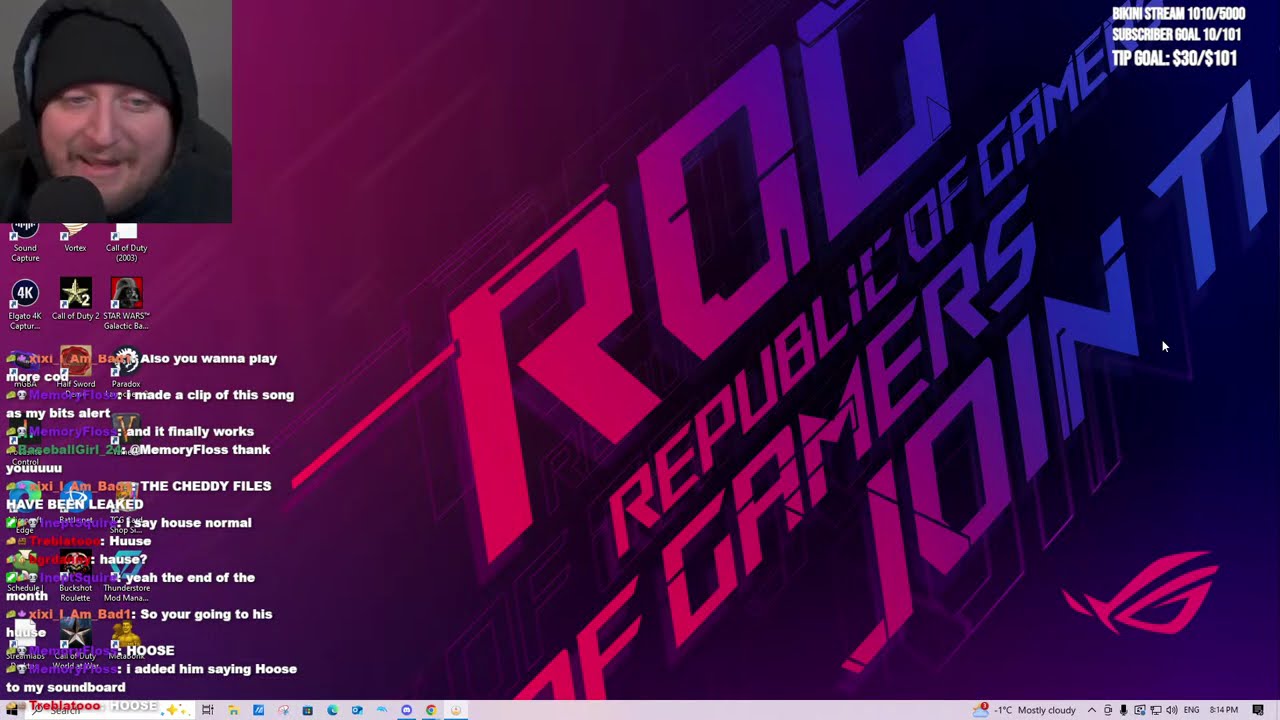Open Microsoft Store from the taskbar
This screenshot has width=1280, height=720.
(x=307, y=710)
